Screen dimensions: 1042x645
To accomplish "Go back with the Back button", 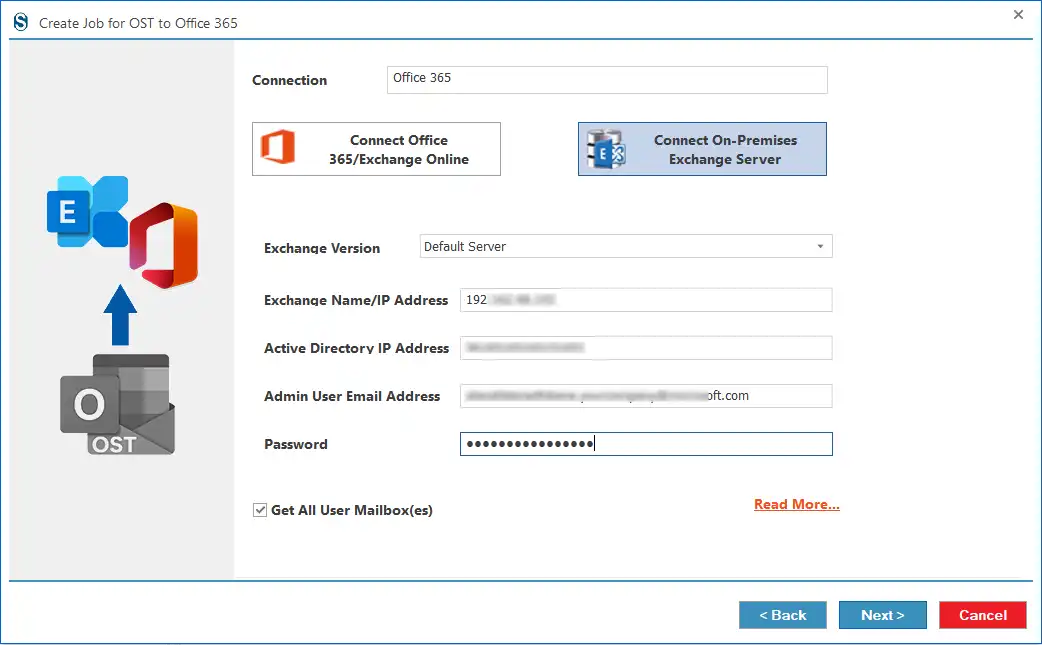I will pyautogui.click(x=782, y=615).
